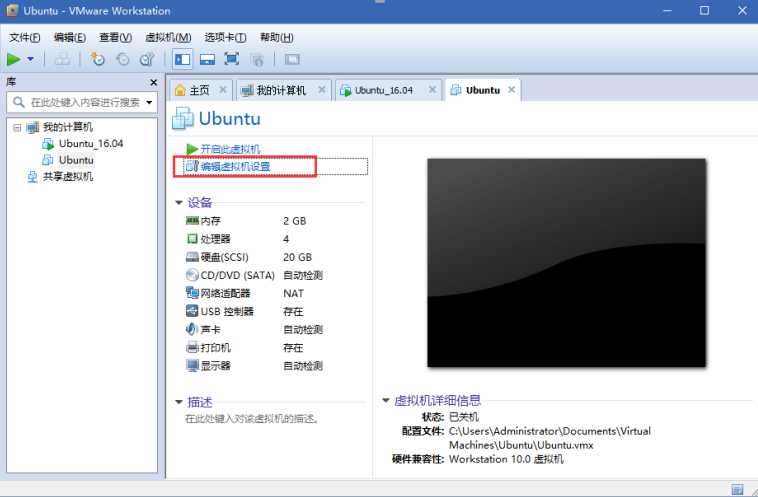This screenshot has width=758, height=497.
Task: Click the Workstation 10.0 虚拟机 compatibility text
Action: coord(506,459)
